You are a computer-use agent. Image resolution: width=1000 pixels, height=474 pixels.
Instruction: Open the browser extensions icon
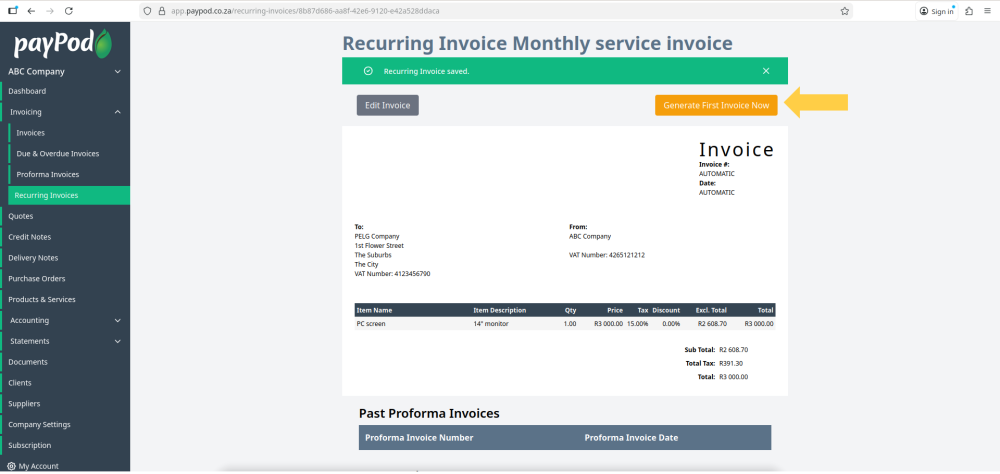[969, 11]
